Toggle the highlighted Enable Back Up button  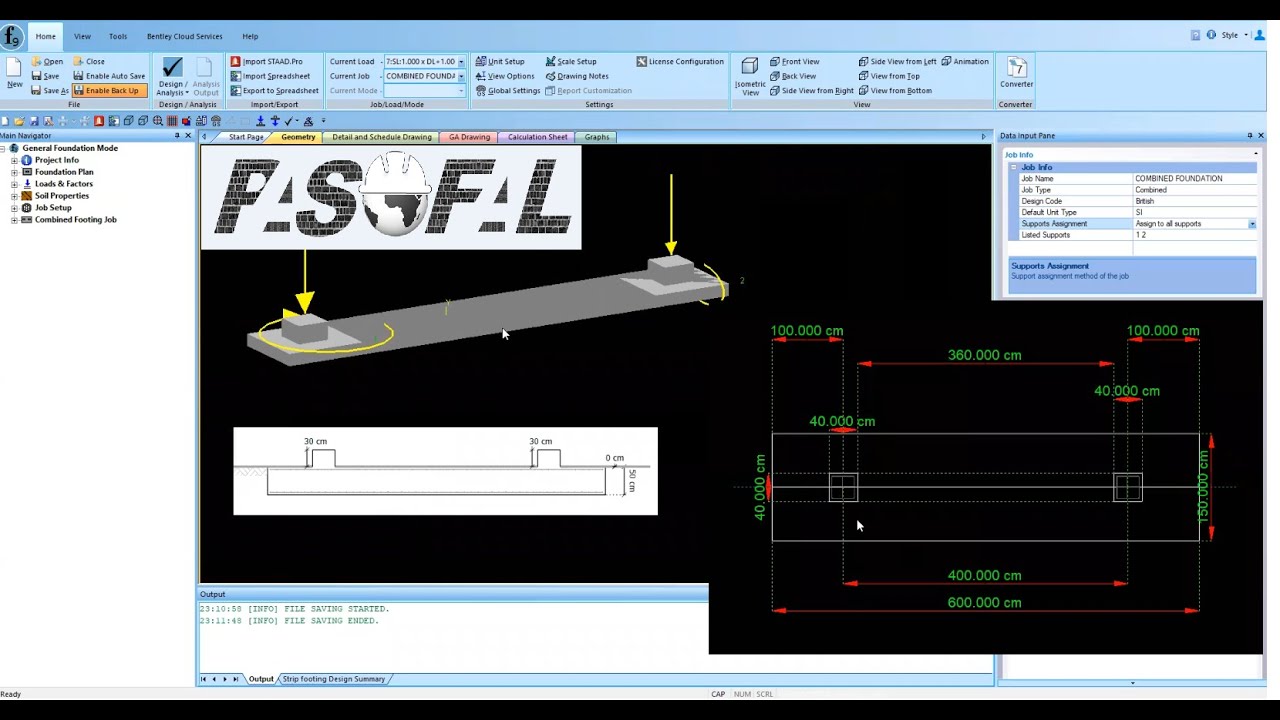[x=109, y=90]
